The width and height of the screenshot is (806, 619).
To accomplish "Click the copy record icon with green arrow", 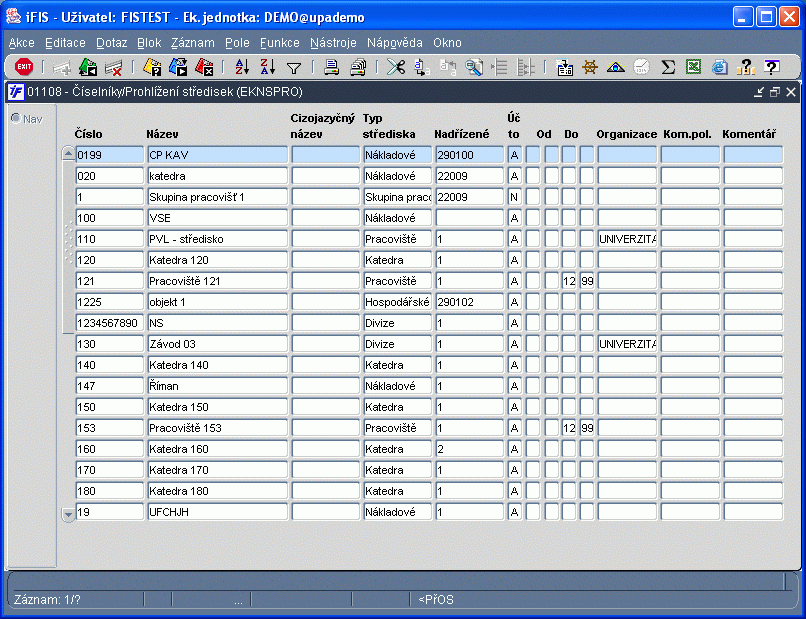I will [x=88, y=67].
